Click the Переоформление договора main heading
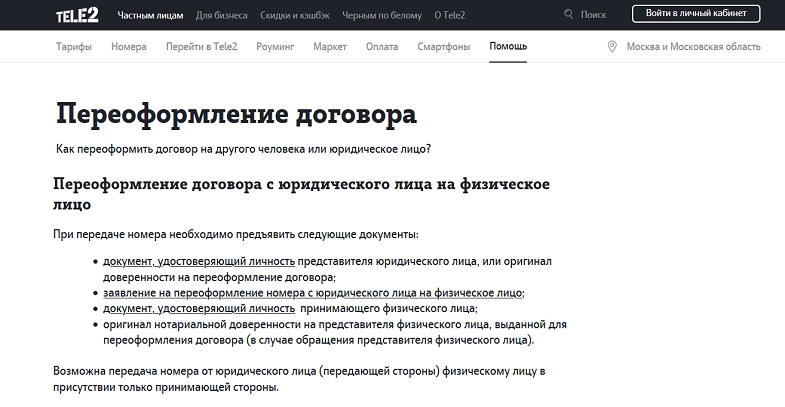The height and width of the screenshot is (407, 785). (236, 114)
